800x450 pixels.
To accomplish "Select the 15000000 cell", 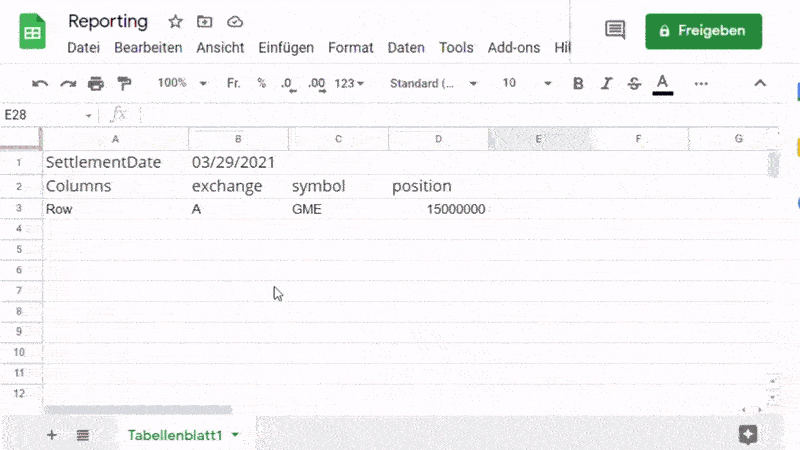I will tap(438, 209).
